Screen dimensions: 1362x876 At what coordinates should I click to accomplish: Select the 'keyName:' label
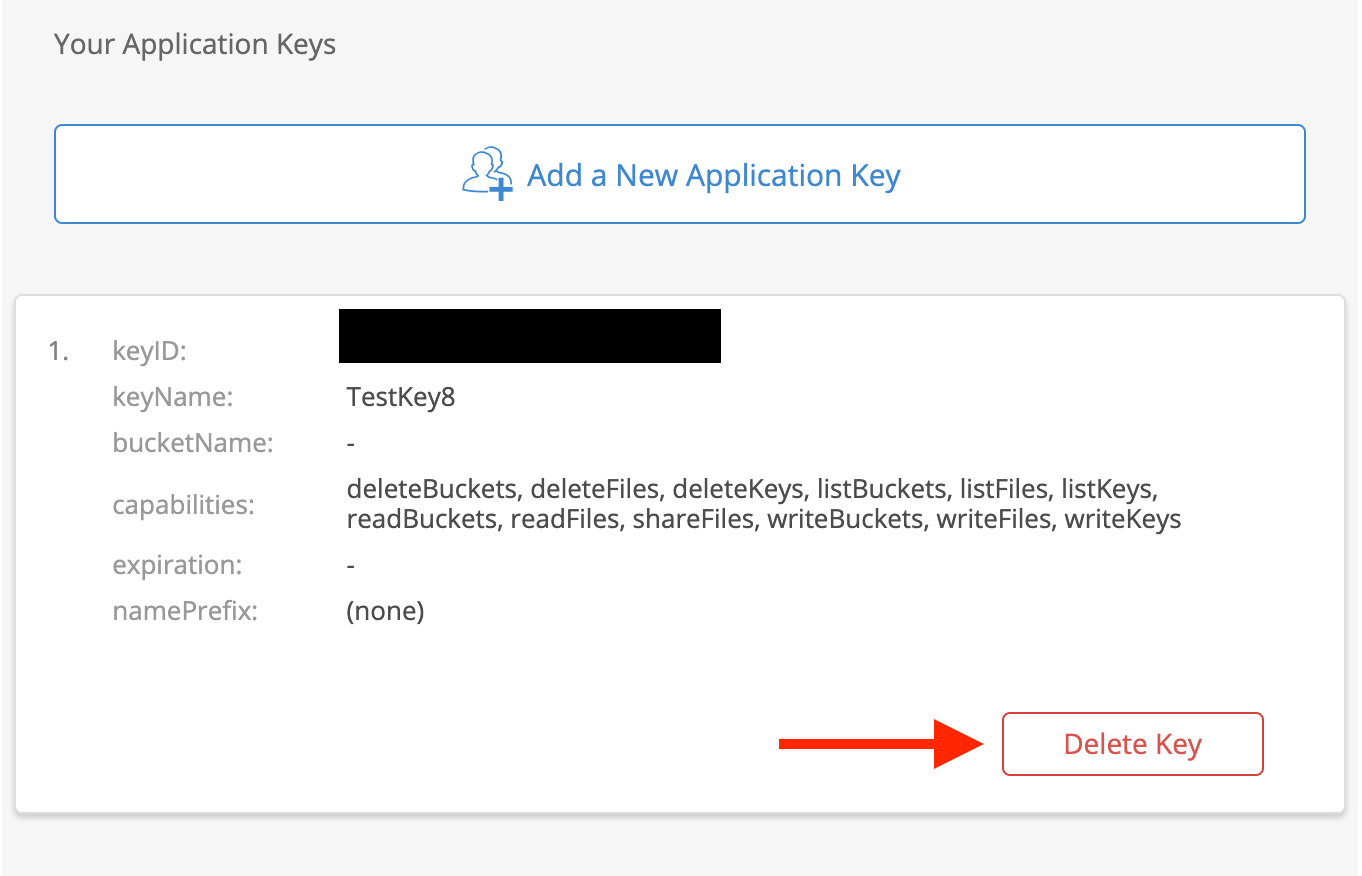173,397
